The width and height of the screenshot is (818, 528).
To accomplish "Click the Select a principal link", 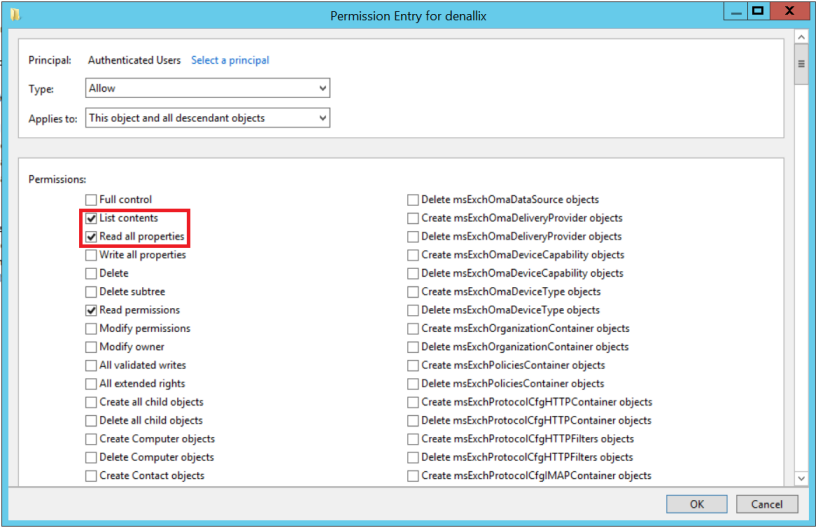I will click(x=230, y=60).
